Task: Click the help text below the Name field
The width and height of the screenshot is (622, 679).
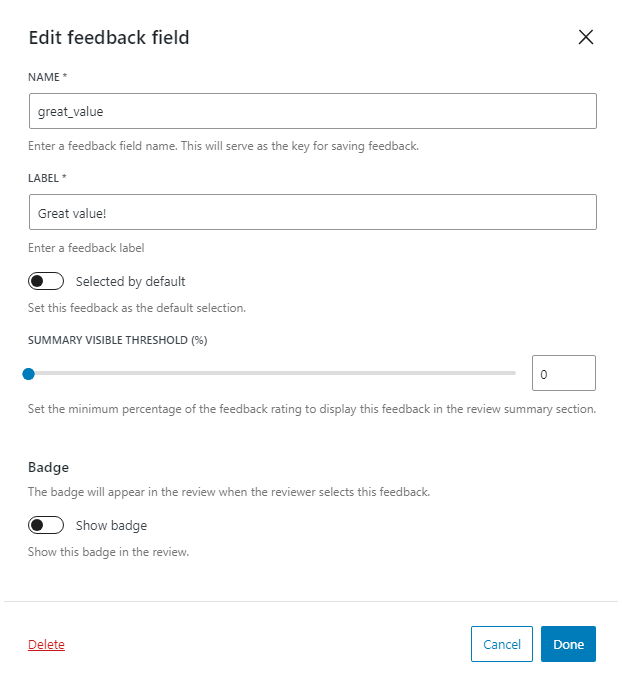Action: 223,146
